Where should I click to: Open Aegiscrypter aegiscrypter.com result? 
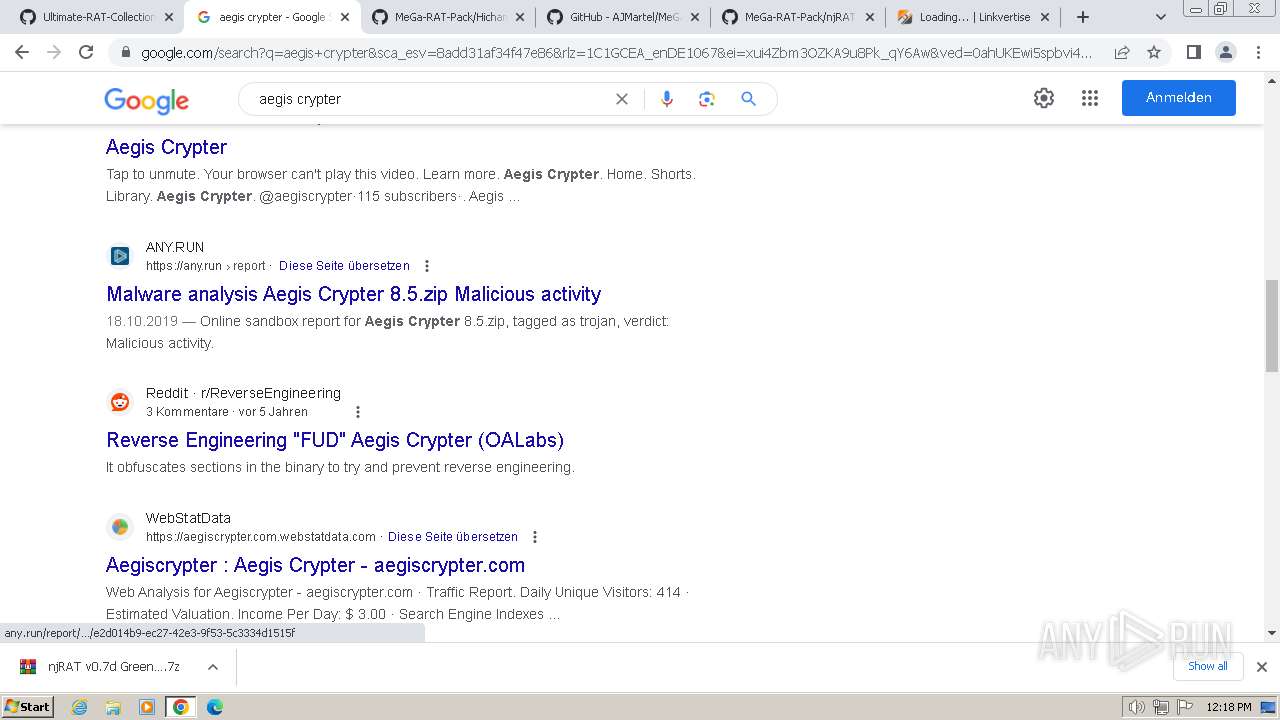[x=315, y=565]
